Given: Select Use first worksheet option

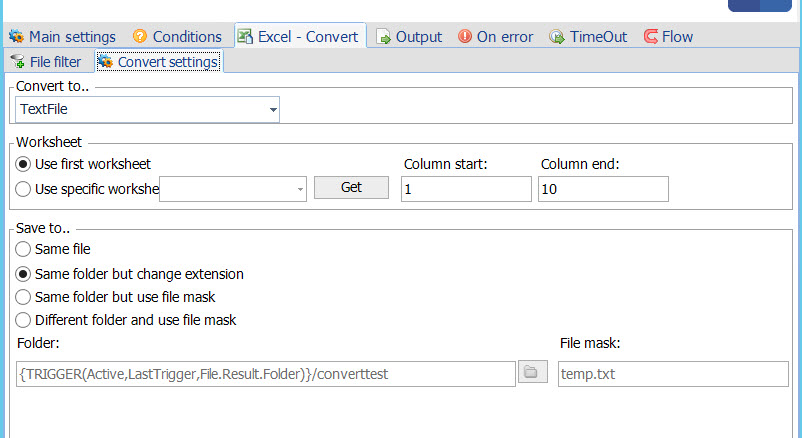Looking at the screenshot, I should pyautogui.click(x=23, y=164).
